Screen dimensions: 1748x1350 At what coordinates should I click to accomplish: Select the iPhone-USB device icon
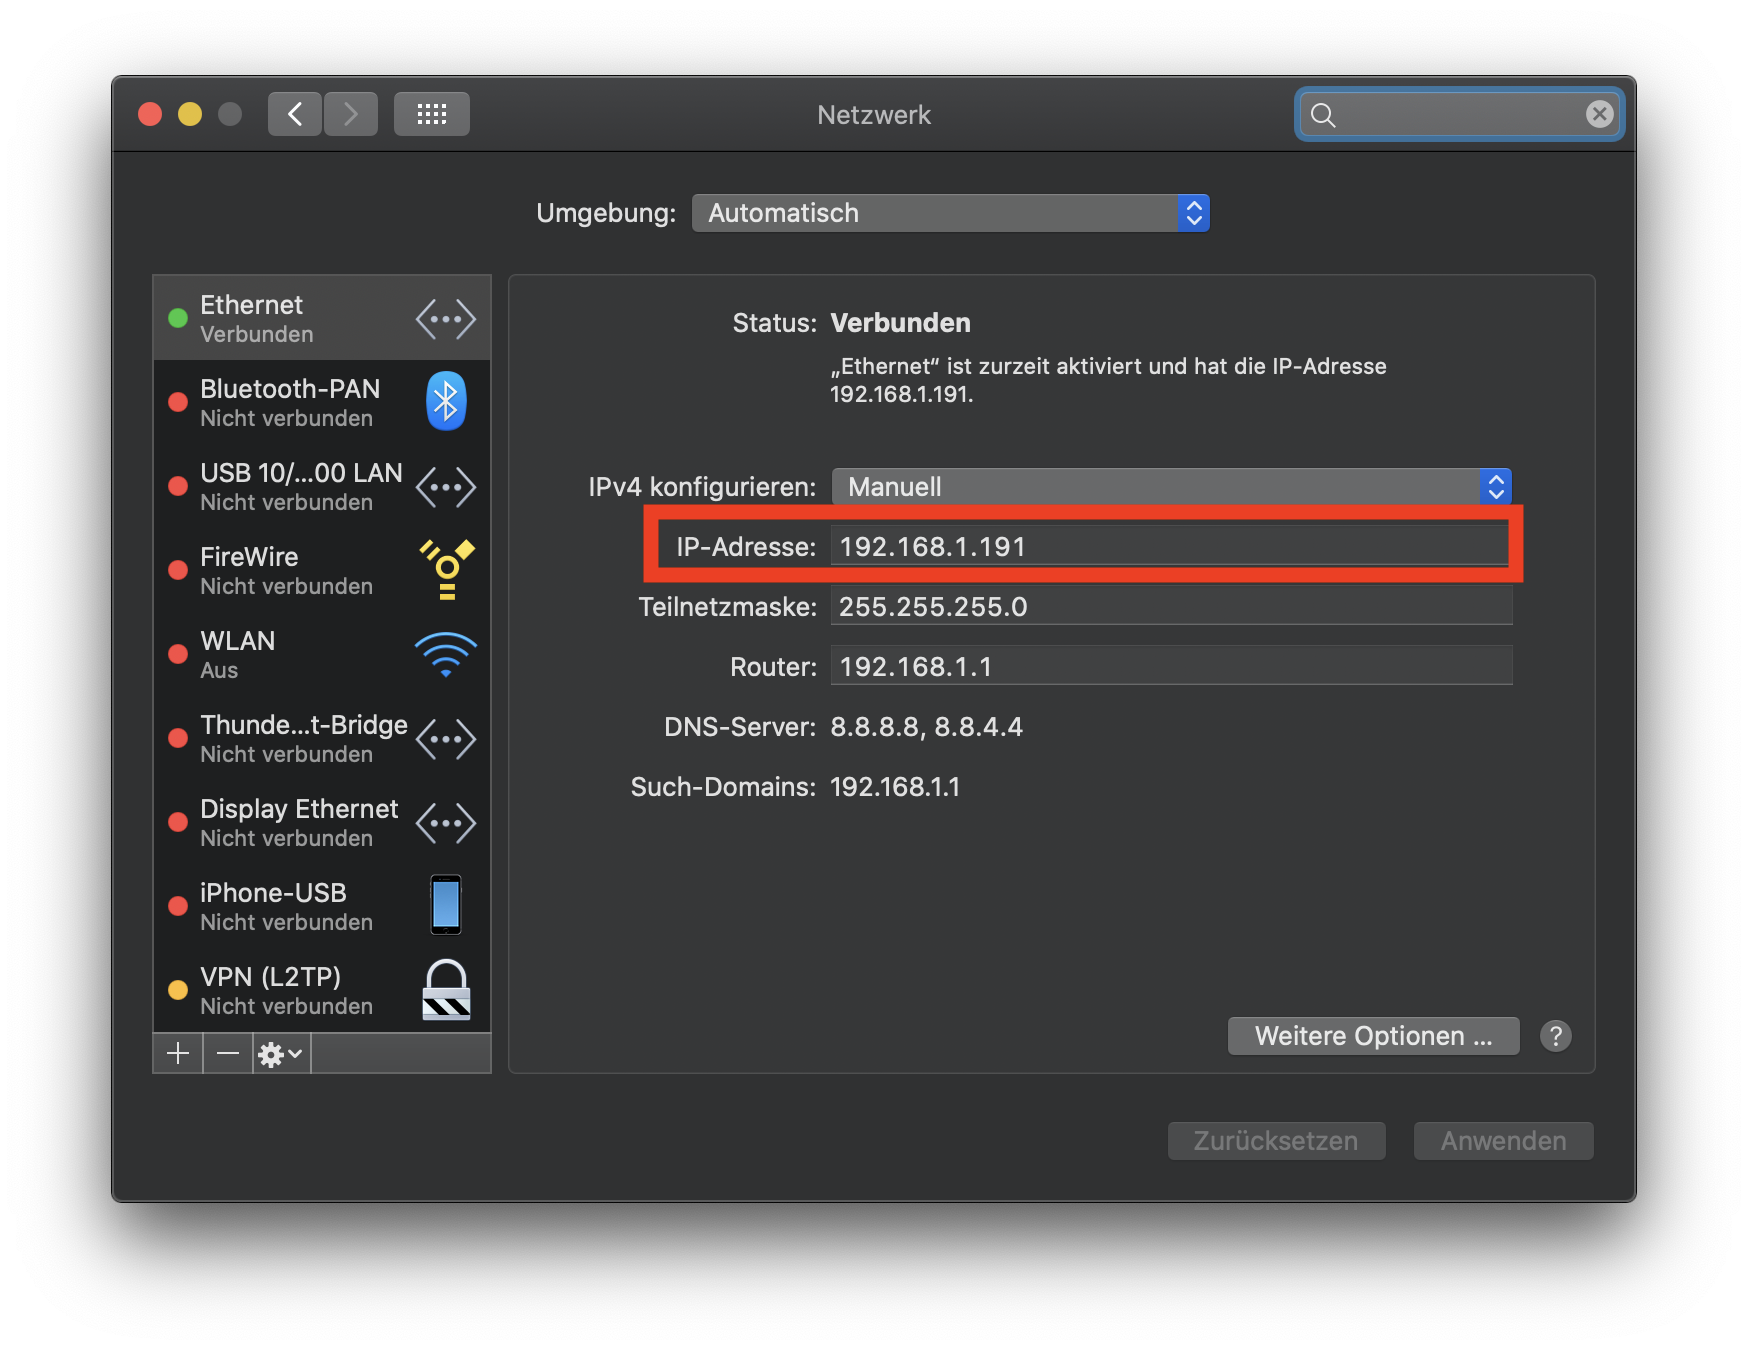pos(446,905)
